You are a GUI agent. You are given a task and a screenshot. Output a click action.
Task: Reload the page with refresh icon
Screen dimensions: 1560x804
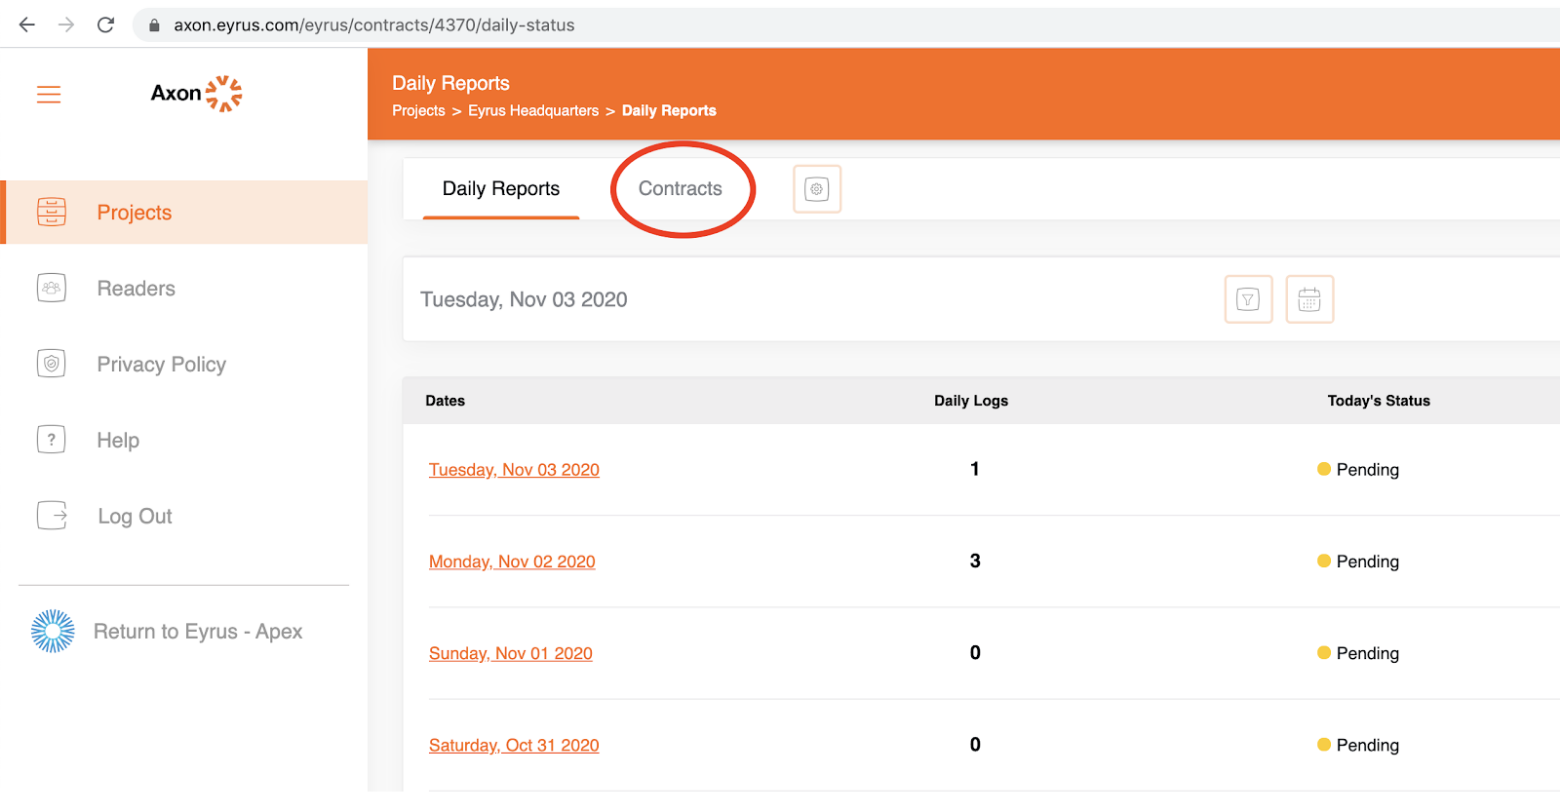[105, 25]
